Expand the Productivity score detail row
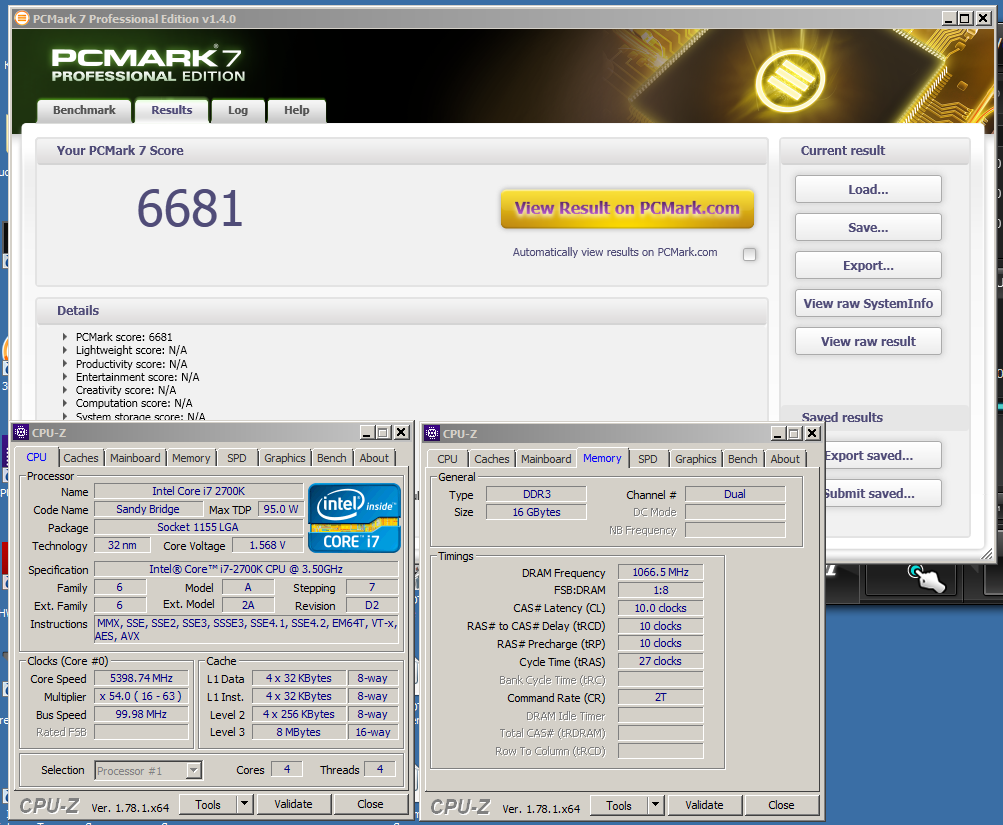Viewport: 1003px width, 825px height. point(65,363)
